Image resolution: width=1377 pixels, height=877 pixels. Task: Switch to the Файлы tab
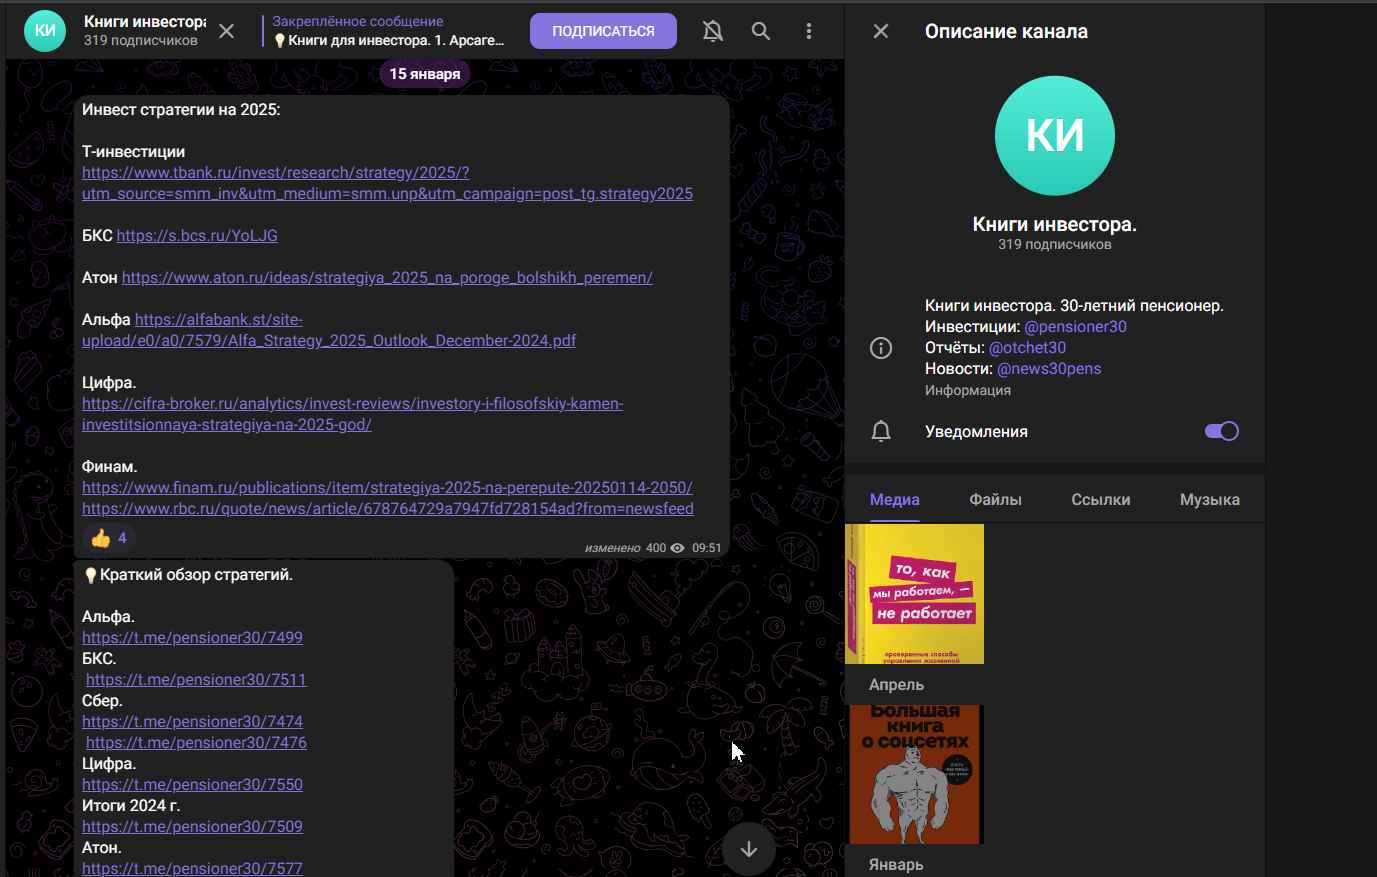pos(996,500)
